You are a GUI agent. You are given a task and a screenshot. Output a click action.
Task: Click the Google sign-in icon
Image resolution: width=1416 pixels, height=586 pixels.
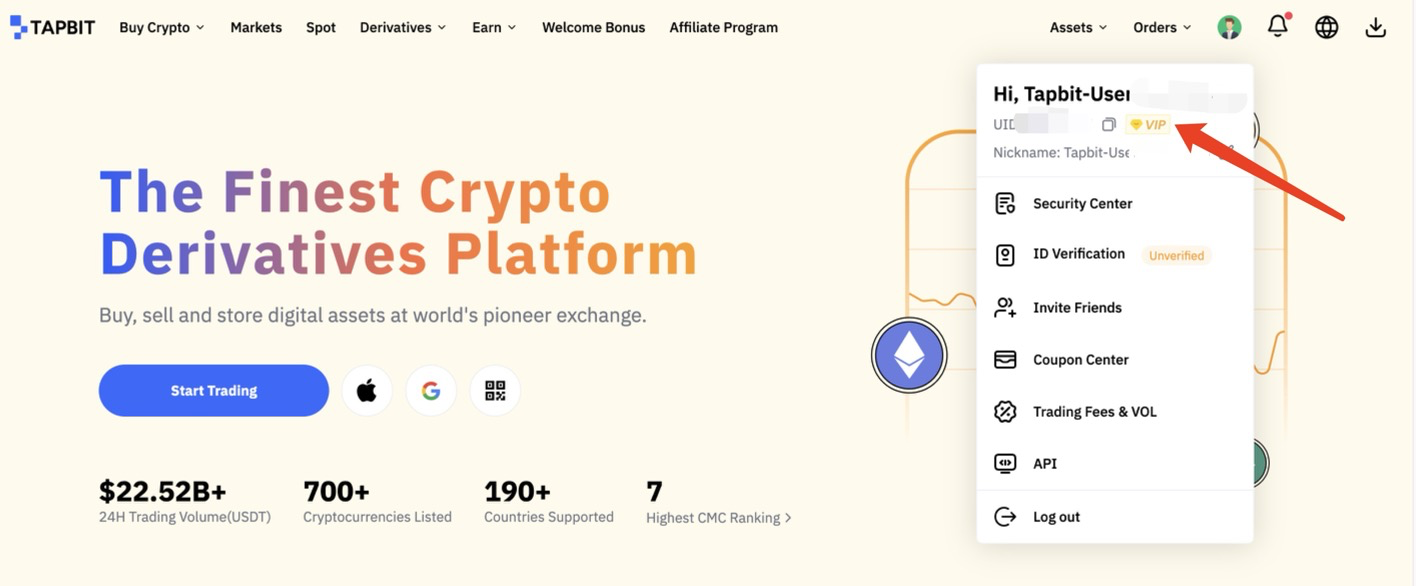[431, 391]
